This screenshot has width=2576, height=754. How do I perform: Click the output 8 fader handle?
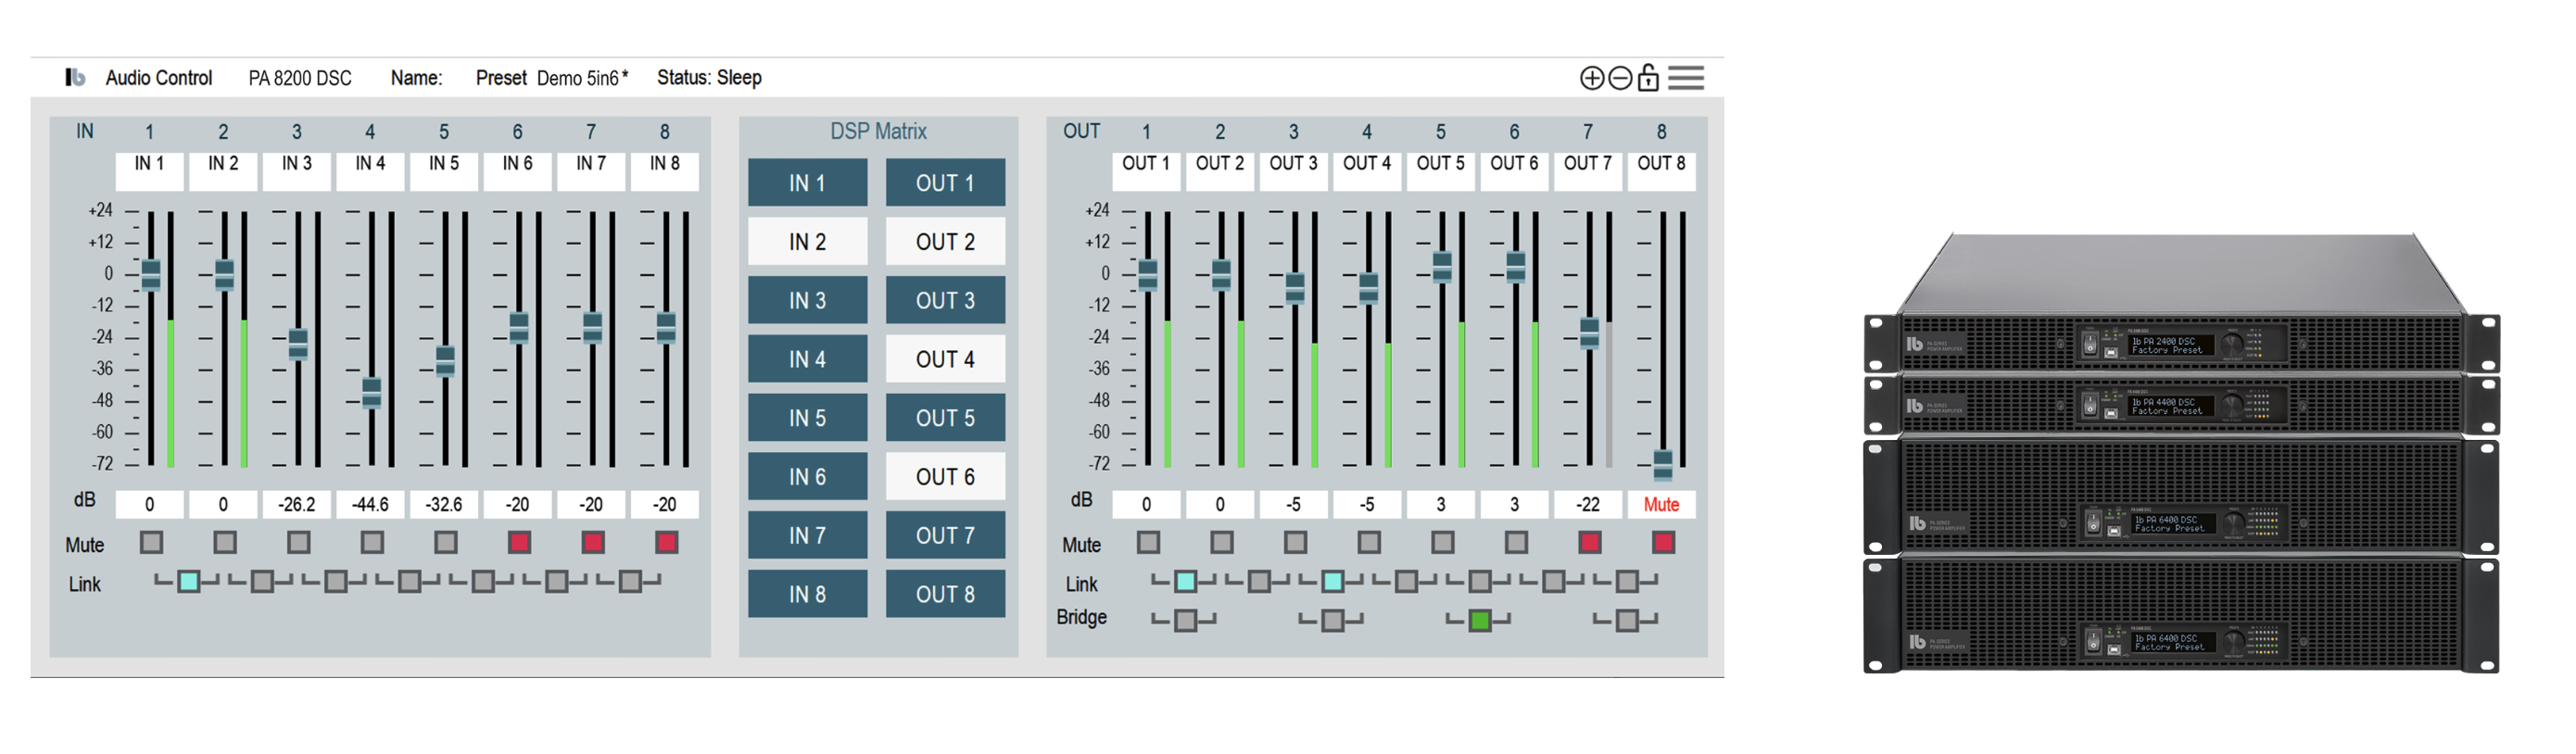coord(1663,465)
